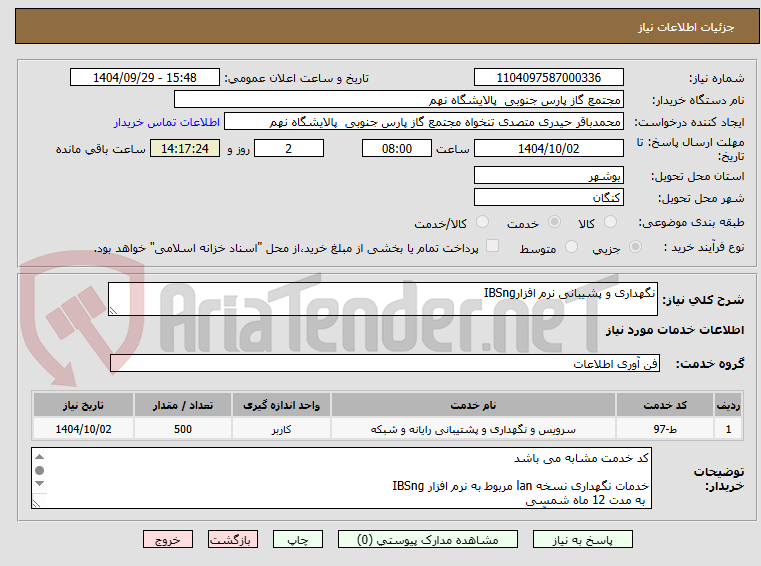
Task: Click the نام دستگاه خریدار field
Action: 398,100
